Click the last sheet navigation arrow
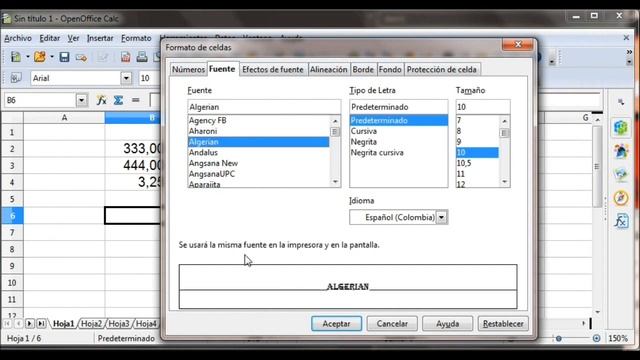 41,324
